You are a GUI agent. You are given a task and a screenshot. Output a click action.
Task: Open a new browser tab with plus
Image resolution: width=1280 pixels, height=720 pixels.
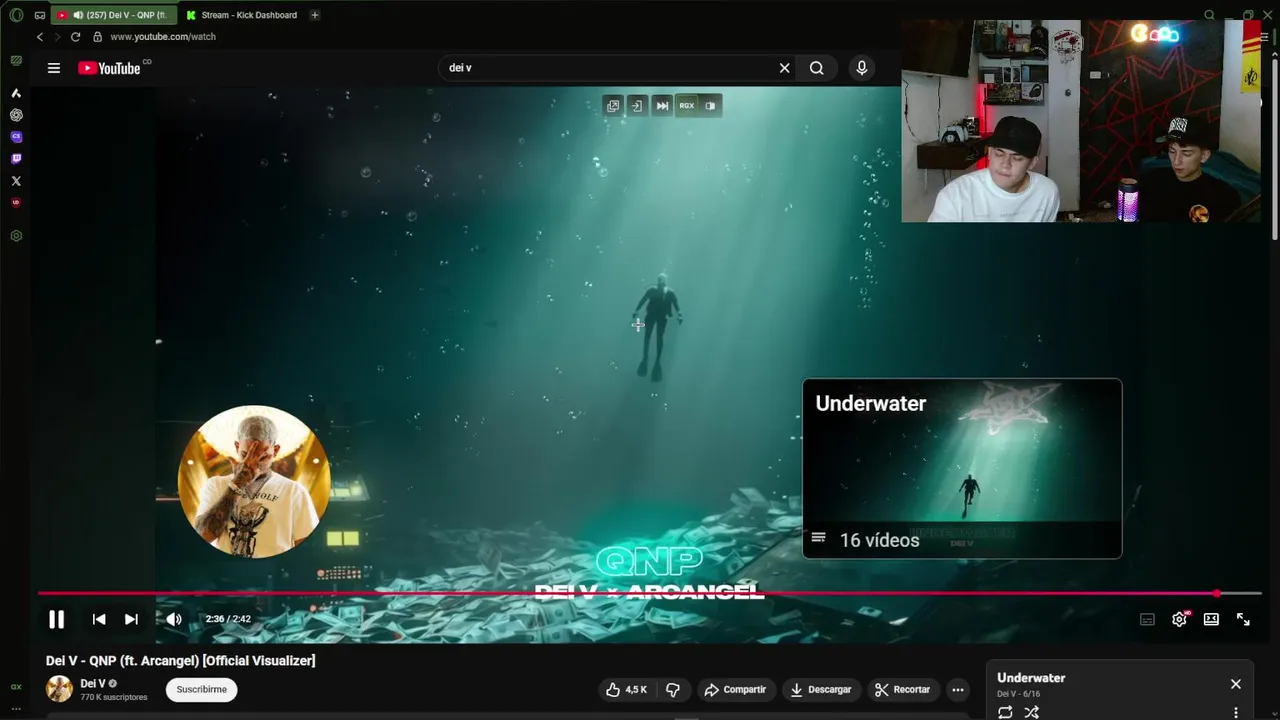point(315,15)
